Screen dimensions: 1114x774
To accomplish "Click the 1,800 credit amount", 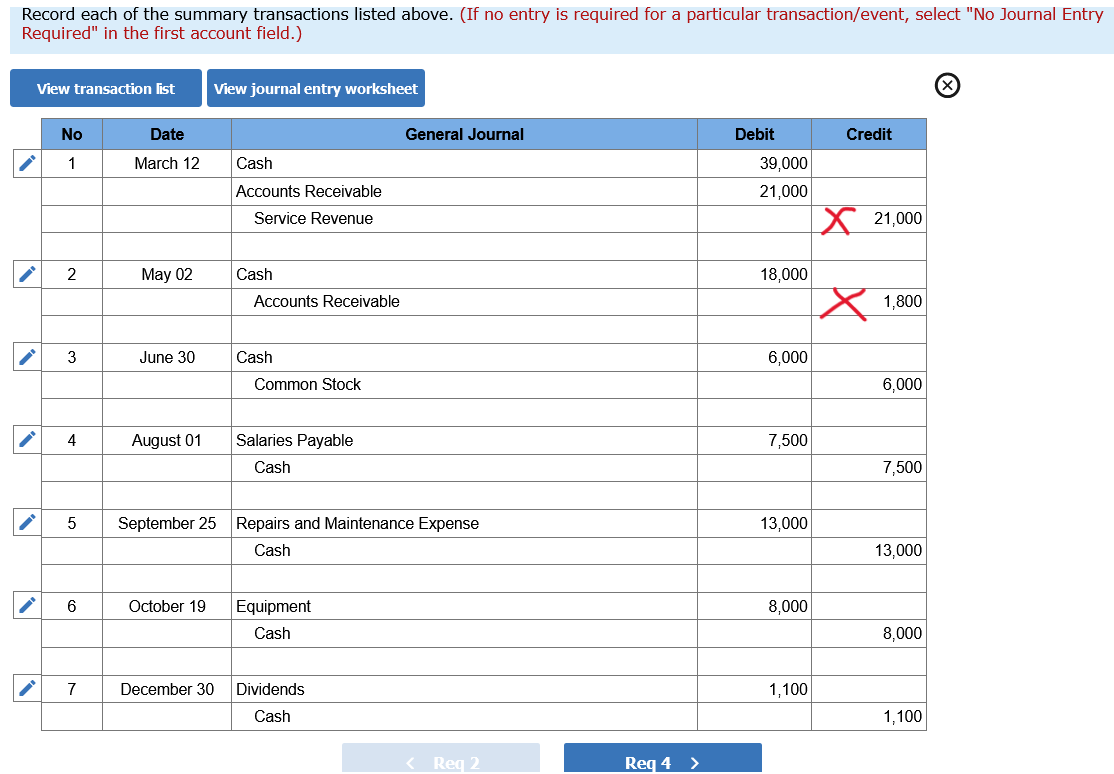I will 869,302.
